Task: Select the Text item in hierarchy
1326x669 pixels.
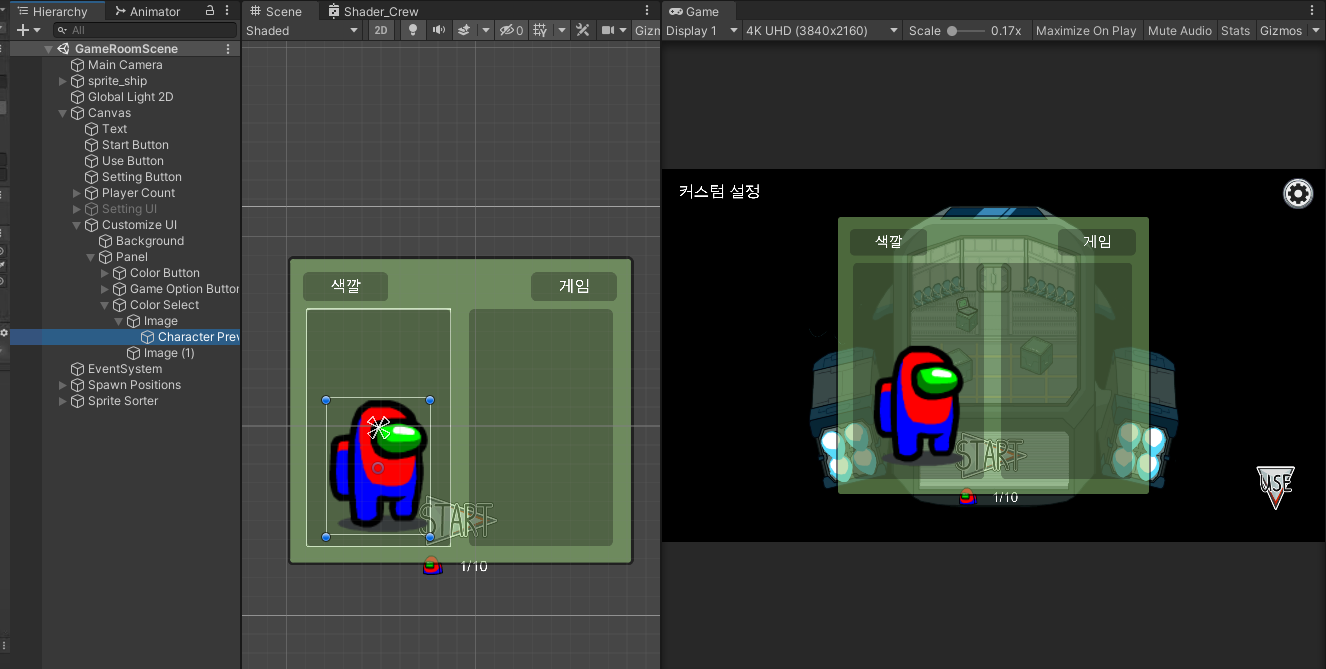Action: [114, 129]
